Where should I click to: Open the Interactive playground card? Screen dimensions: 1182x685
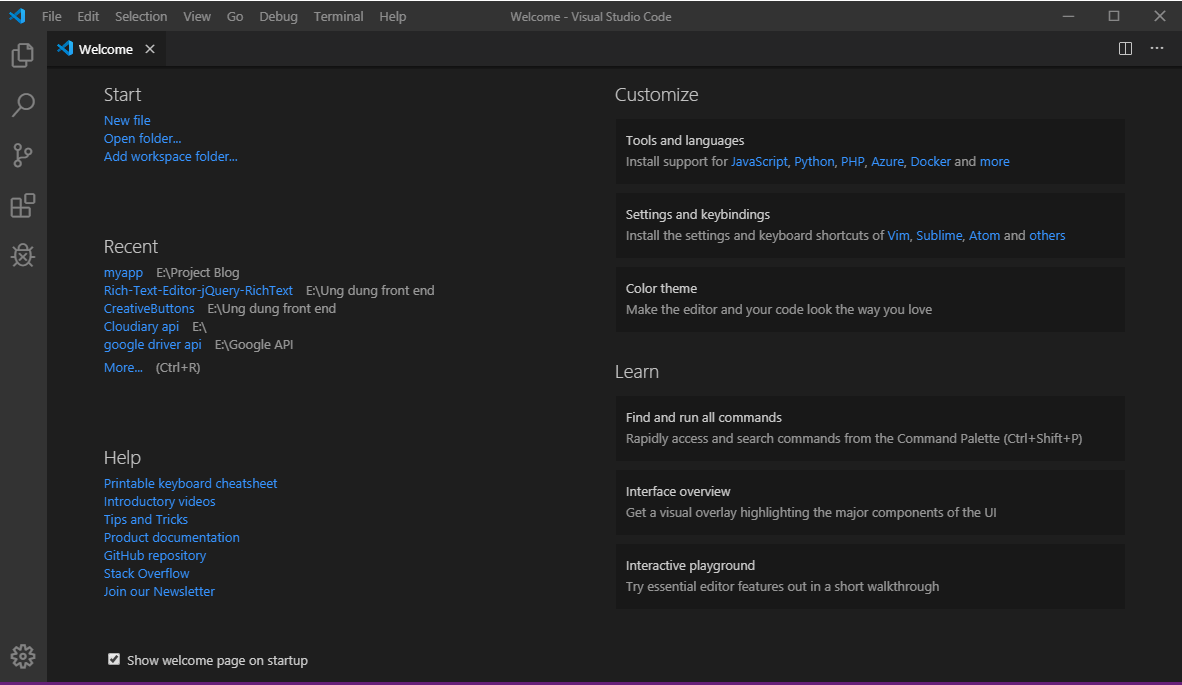pos(870,576)
